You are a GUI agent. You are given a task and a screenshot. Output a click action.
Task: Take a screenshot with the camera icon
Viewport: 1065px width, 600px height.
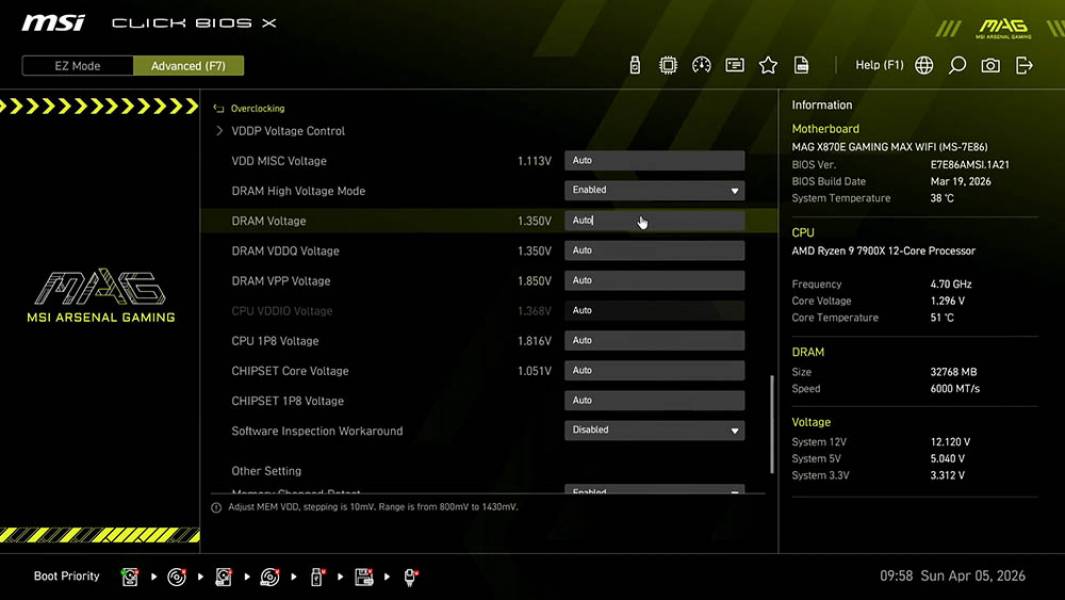[989, 64]
